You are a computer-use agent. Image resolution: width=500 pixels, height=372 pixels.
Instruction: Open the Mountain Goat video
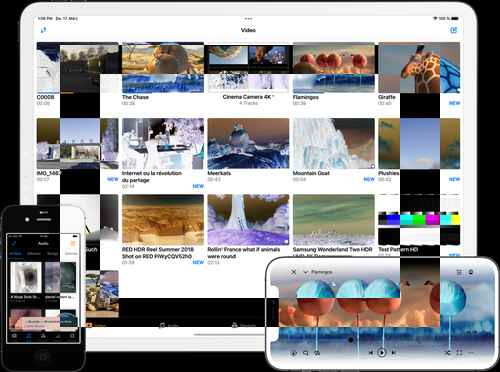click(x=334, y=144)
